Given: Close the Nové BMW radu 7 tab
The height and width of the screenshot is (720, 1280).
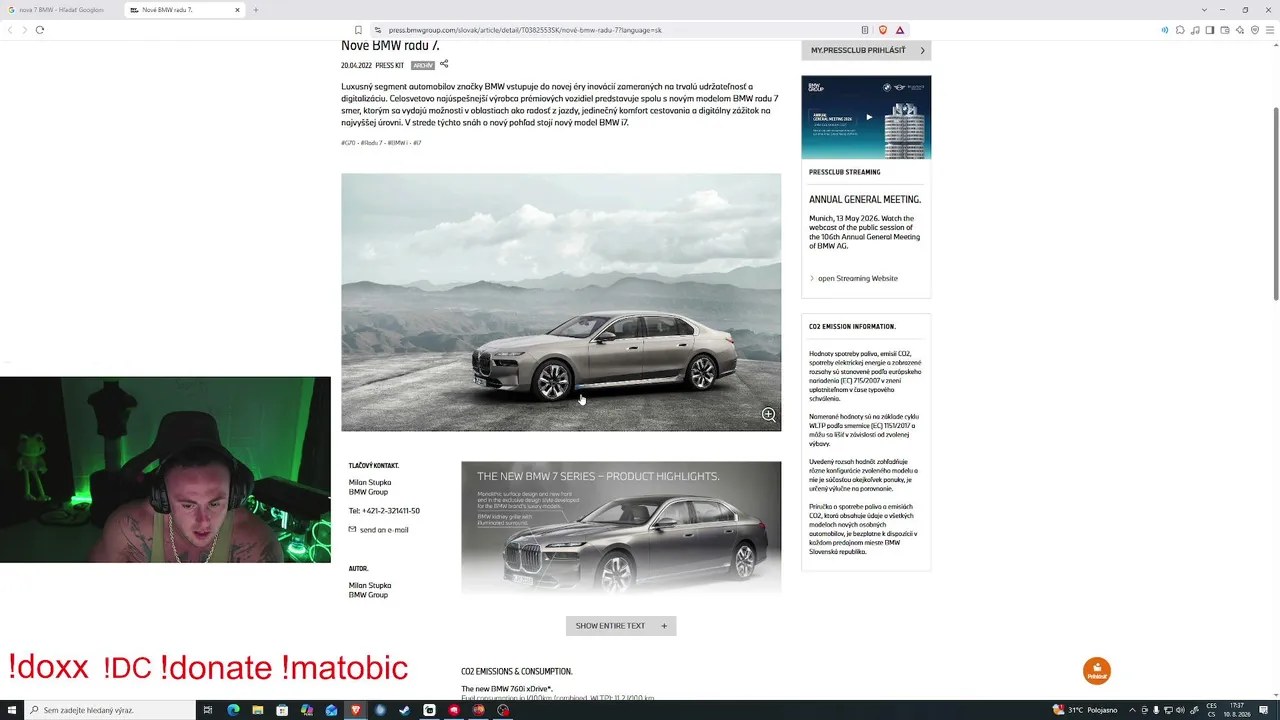Looking at the screenshot, I should pyautogui.click(x=237, y=10).
